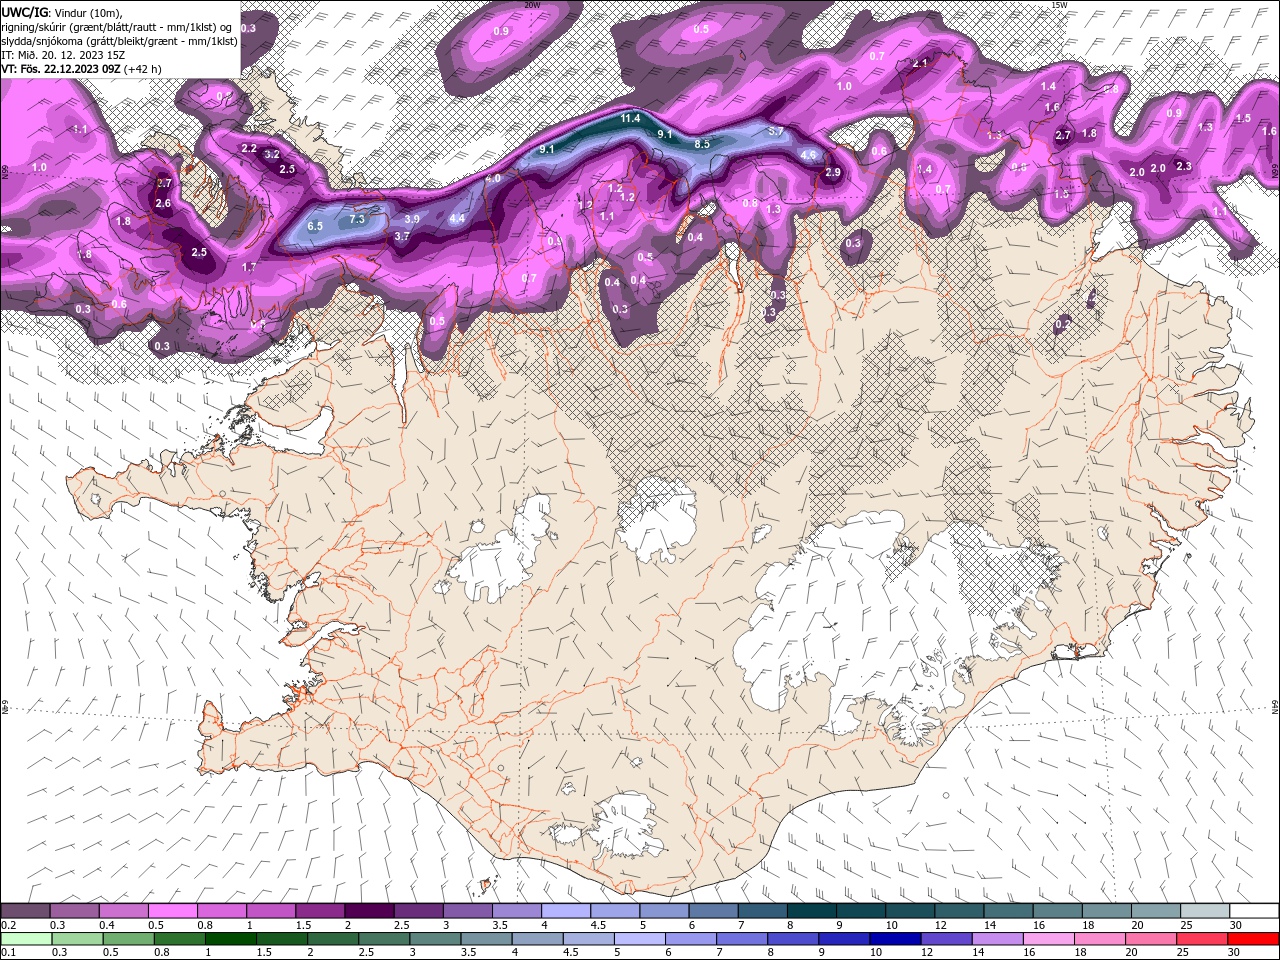This screenshot has width=1280, height=960.
Task: Select the top legend swatch between 4 and 4.5
Action: 565,911
